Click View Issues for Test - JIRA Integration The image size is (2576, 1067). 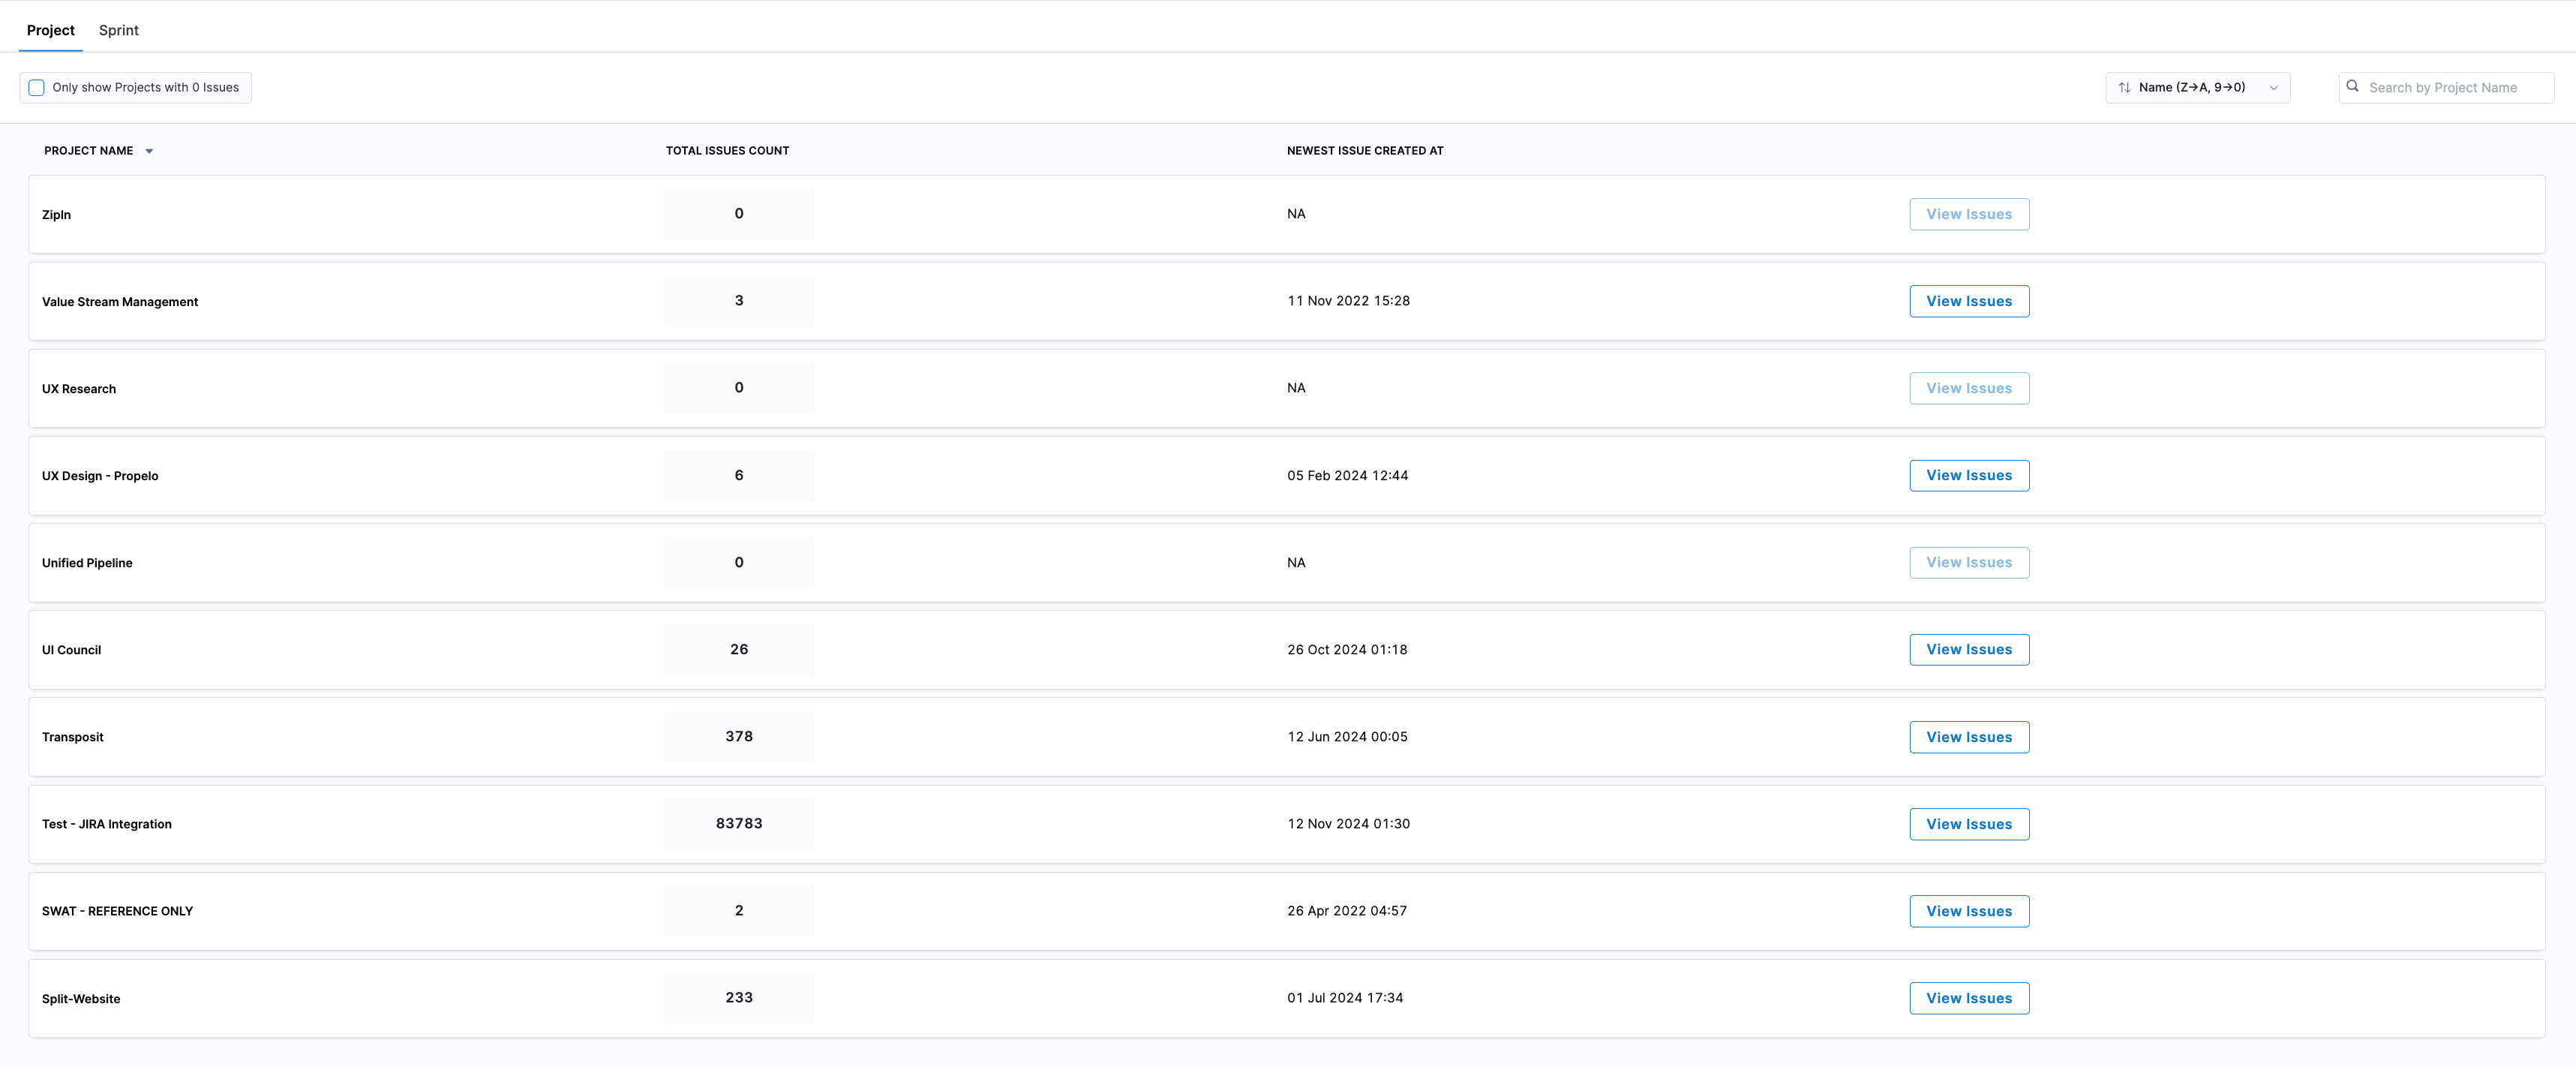pyautogui.click(x=1968, y=824)
